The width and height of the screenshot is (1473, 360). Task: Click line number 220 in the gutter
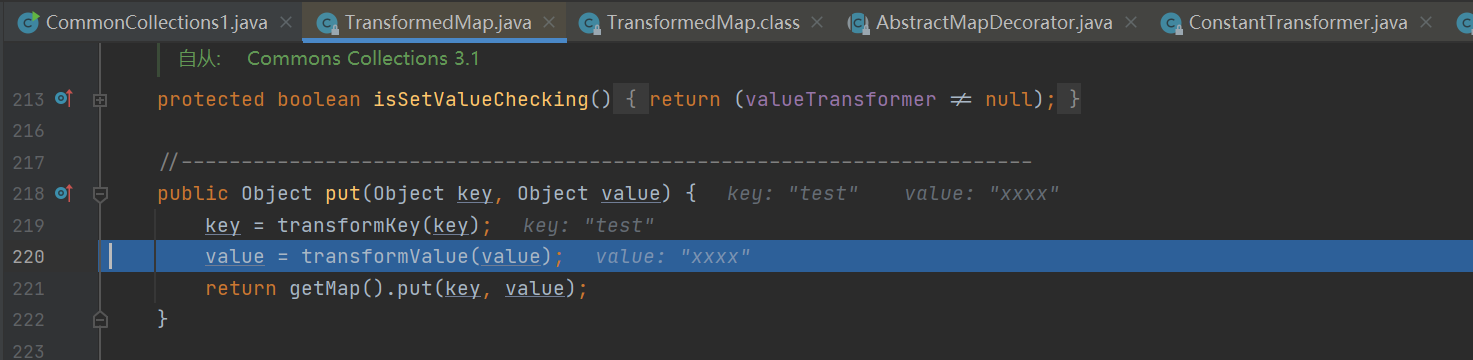(x=28, y=257)
